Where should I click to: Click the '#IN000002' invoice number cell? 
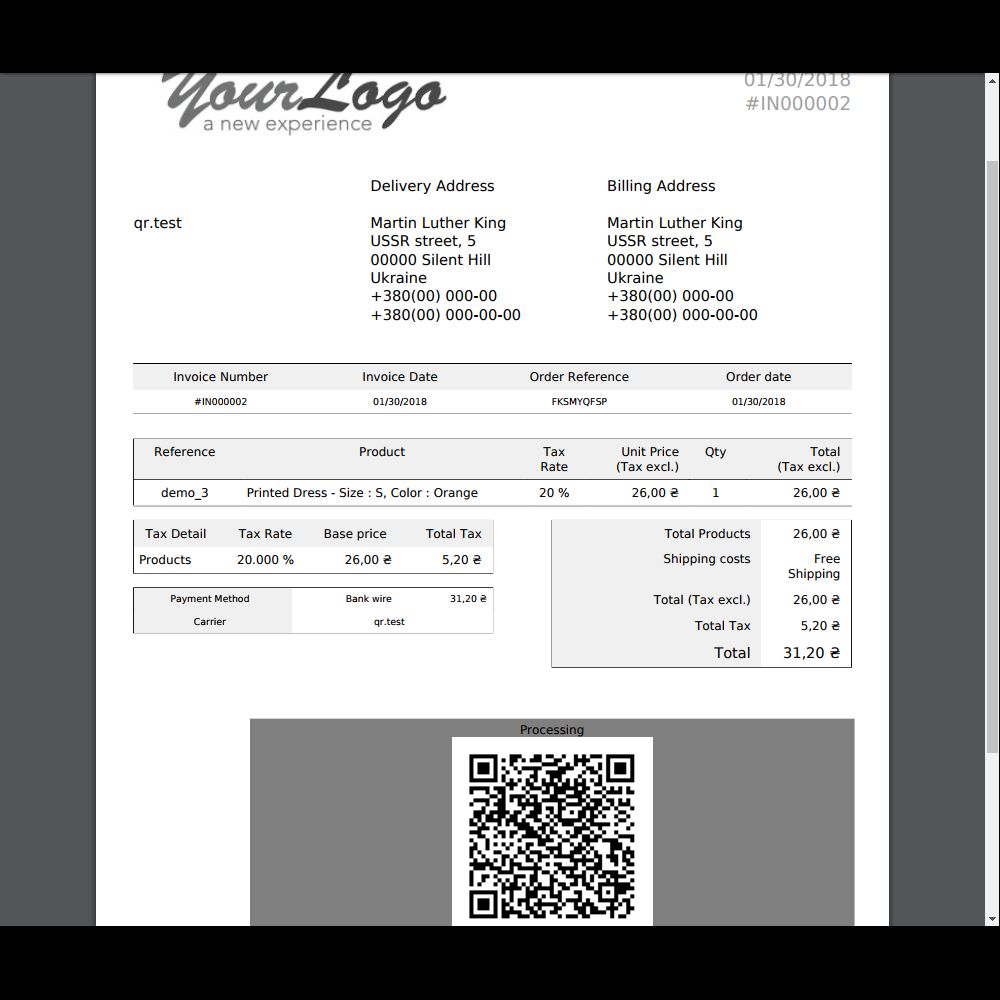tap(221, 402)
